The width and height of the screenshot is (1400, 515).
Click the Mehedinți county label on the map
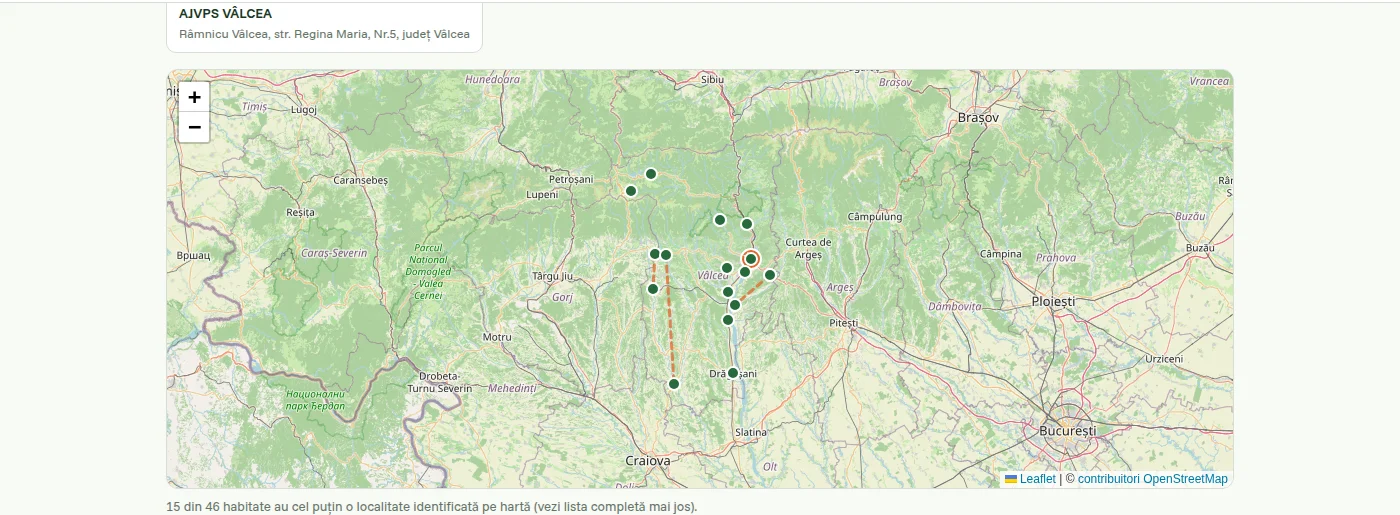click(x=513, y=387)
